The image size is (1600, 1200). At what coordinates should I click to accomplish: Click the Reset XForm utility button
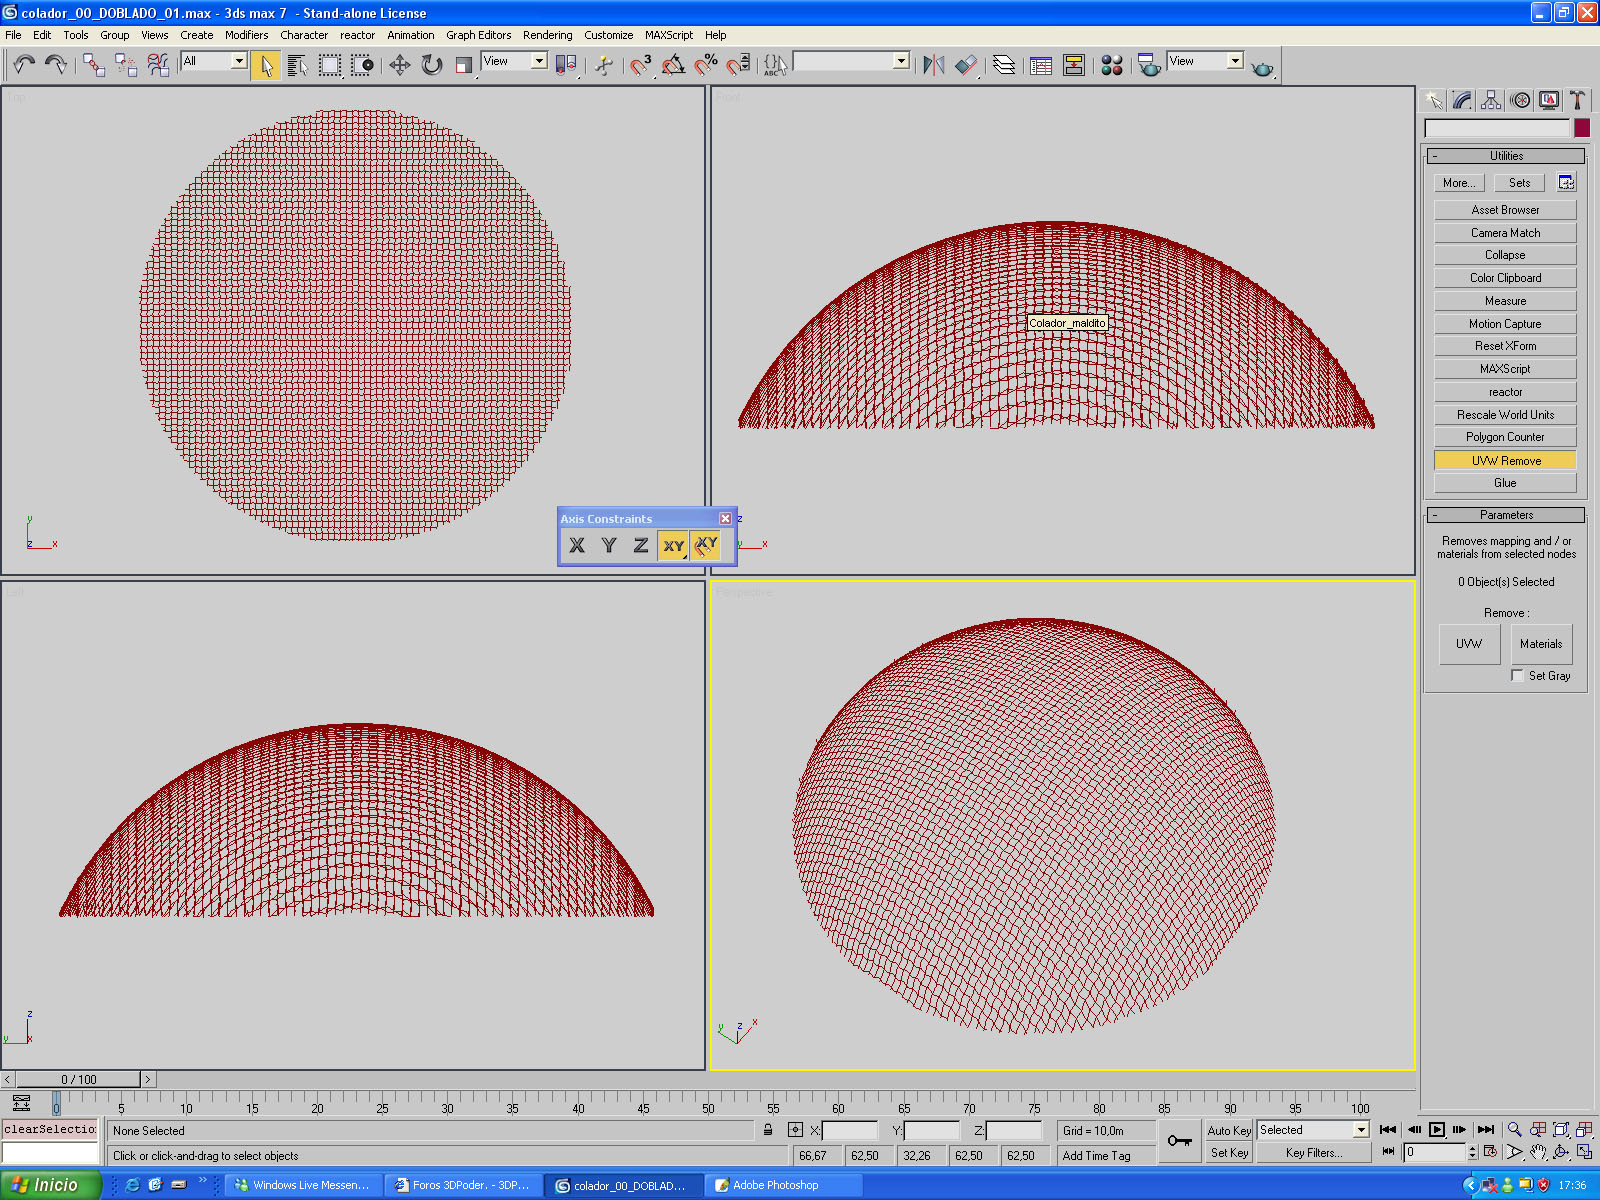pos(1505,346)
